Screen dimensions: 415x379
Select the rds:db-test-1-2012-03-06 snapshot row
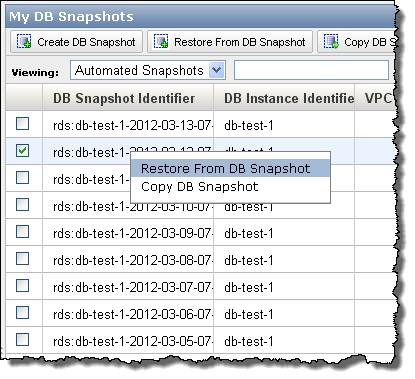click(x=200, y=314)
